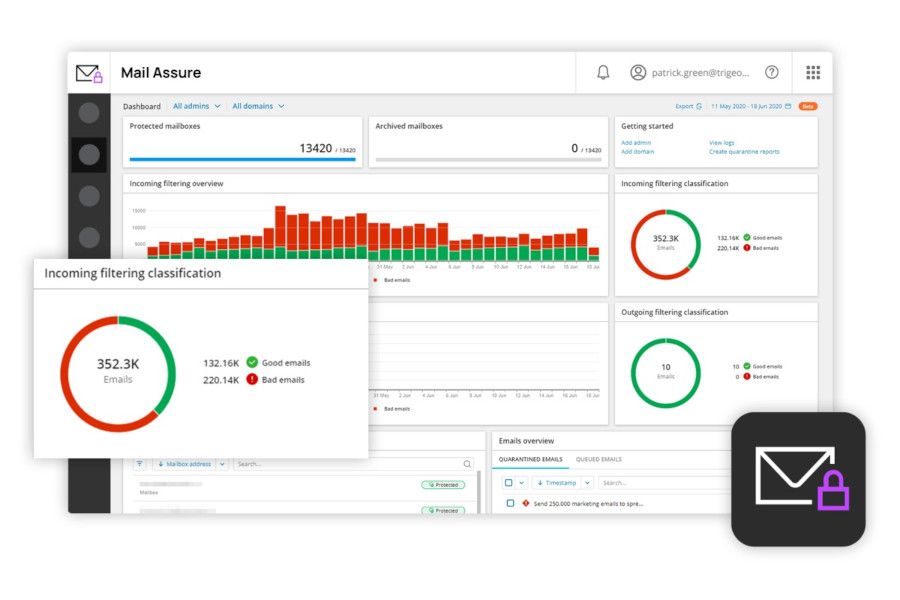This screenshot has width=900, height=600.
Task: Select the second sidebar navigation icon
Action: coord(89,154)
